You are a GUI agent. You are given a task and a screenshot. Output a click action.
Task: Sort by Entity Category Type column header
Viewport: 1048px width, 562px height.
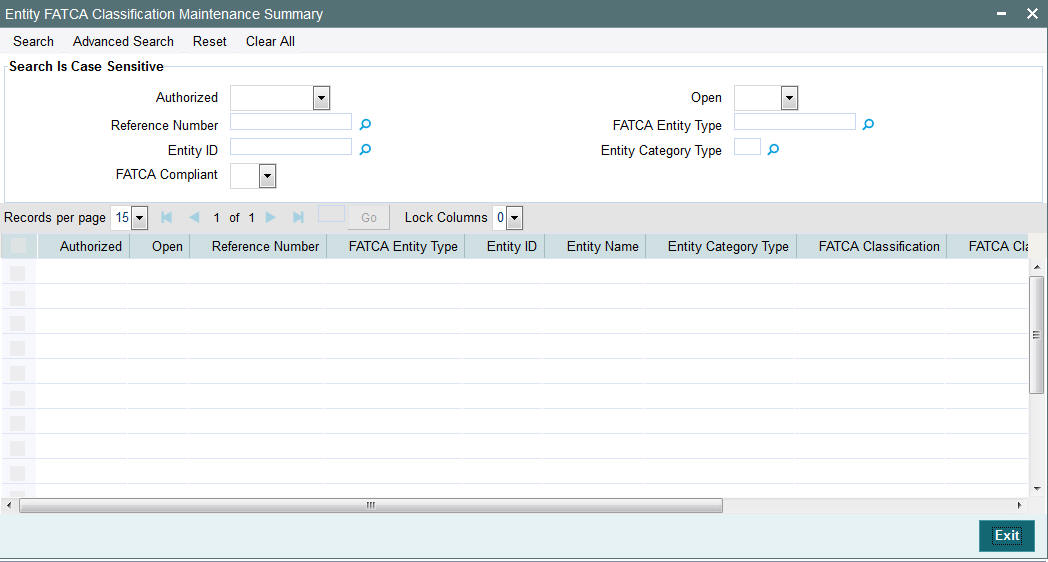(728, 247)
